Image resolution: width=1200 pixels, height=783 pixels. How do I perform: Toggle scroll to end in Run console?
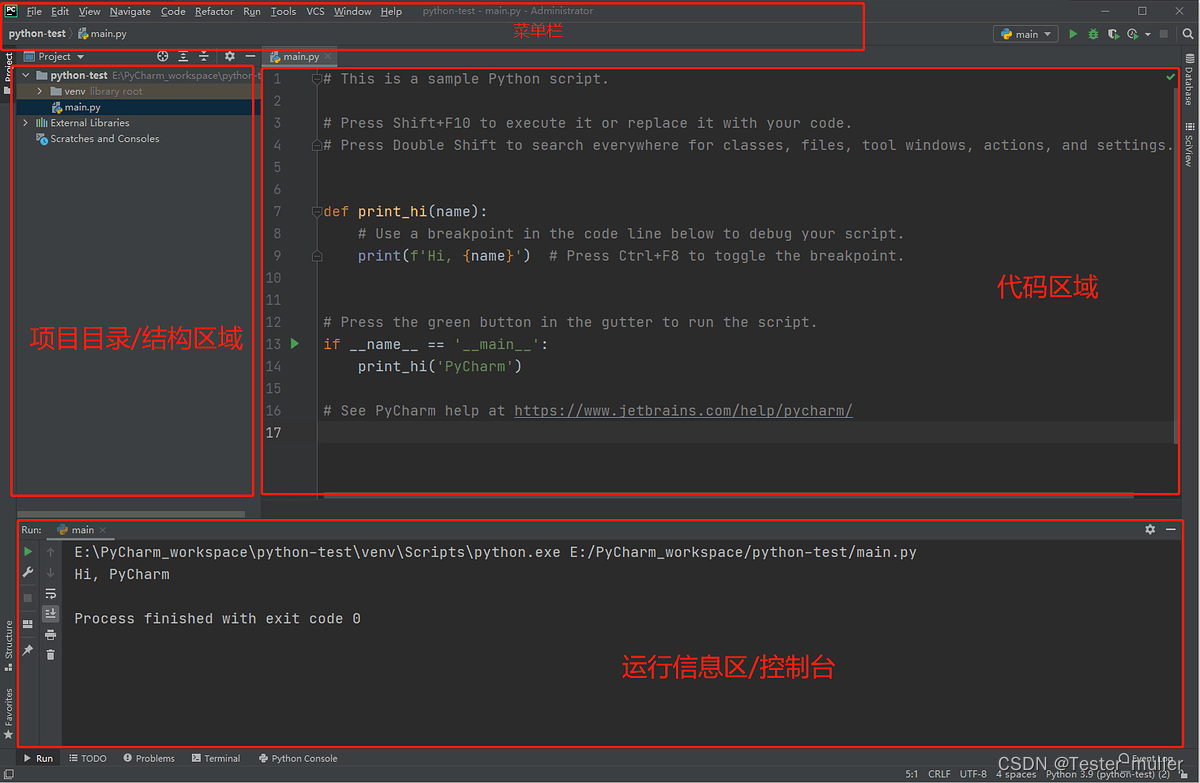pyautogui.click(x=51, y=613)
